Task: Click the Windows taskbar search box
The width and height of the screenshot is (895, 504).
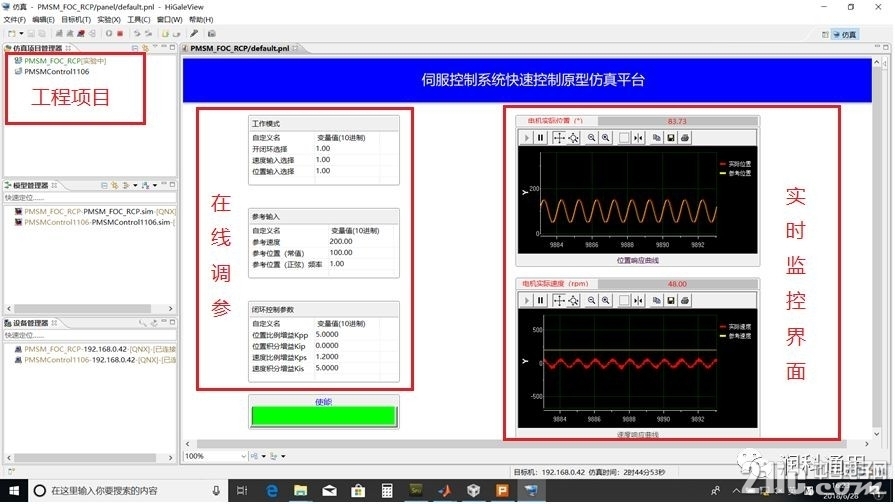Action: (128, 490)
